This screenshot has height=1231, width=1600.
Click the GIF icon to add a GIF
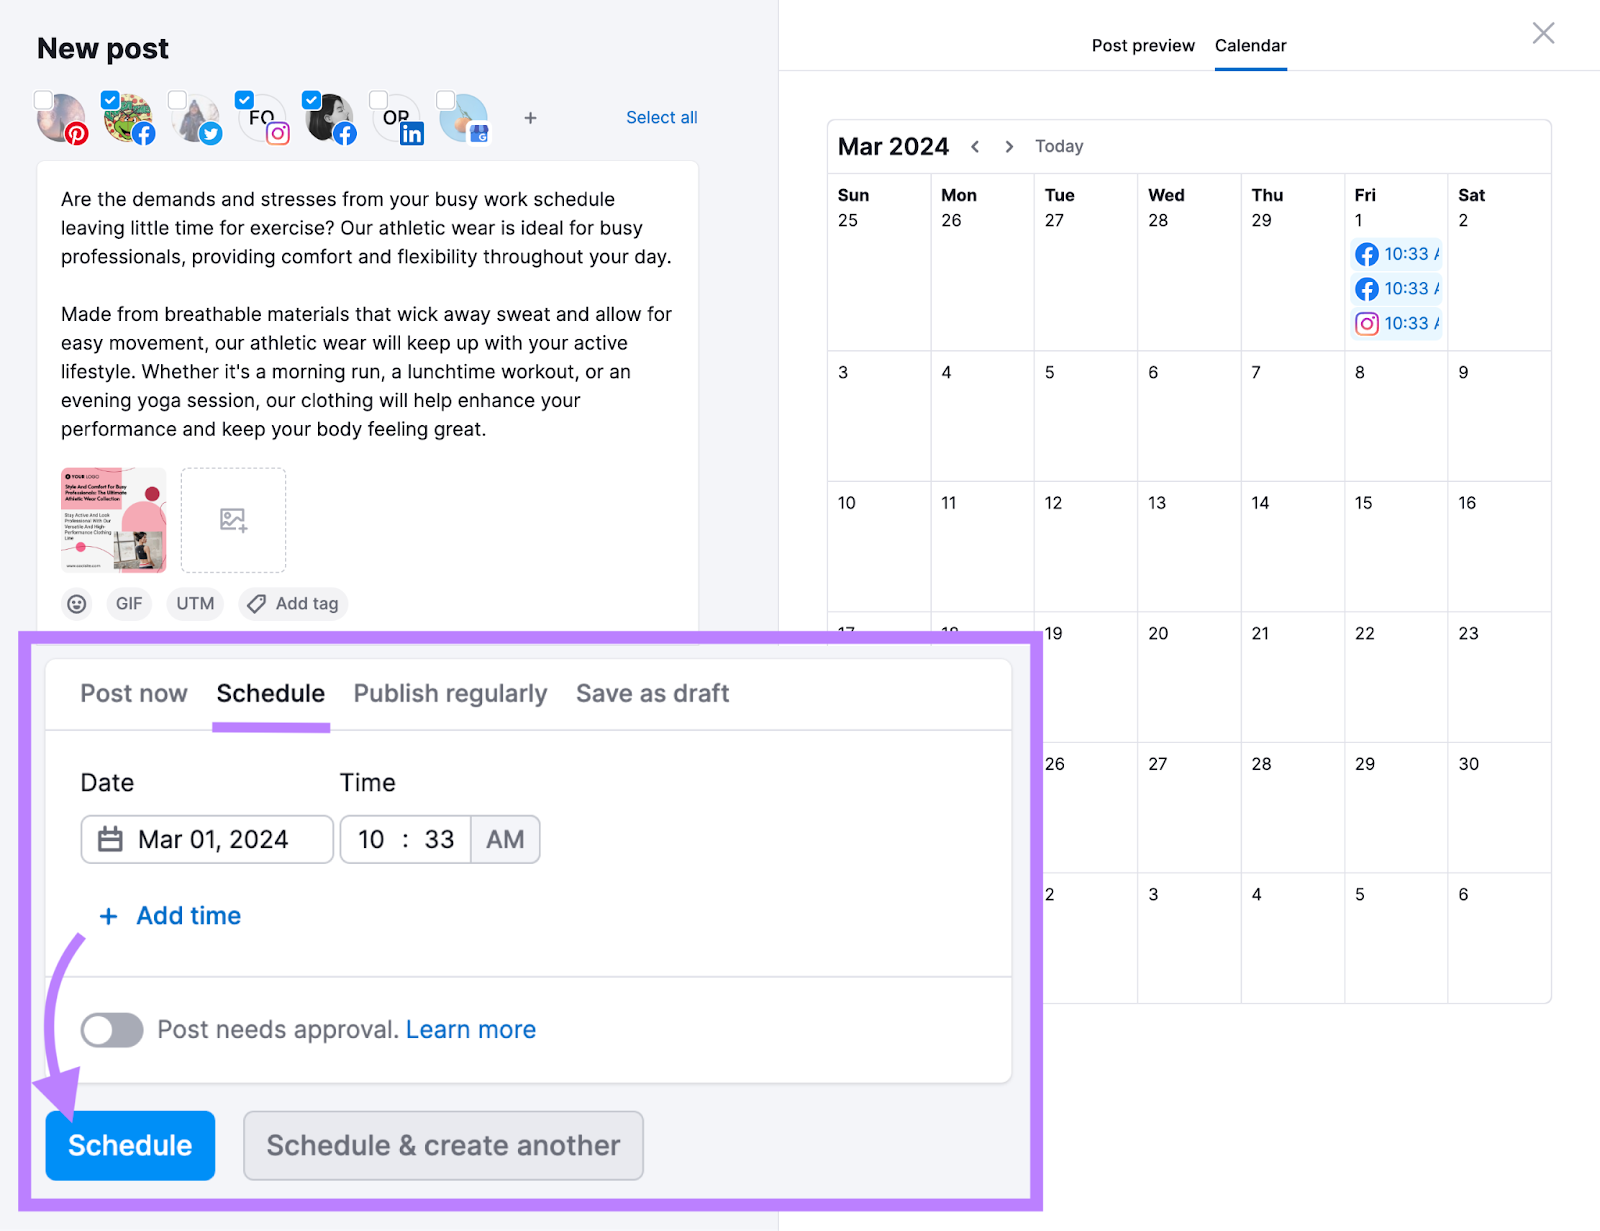pos(129,603)
